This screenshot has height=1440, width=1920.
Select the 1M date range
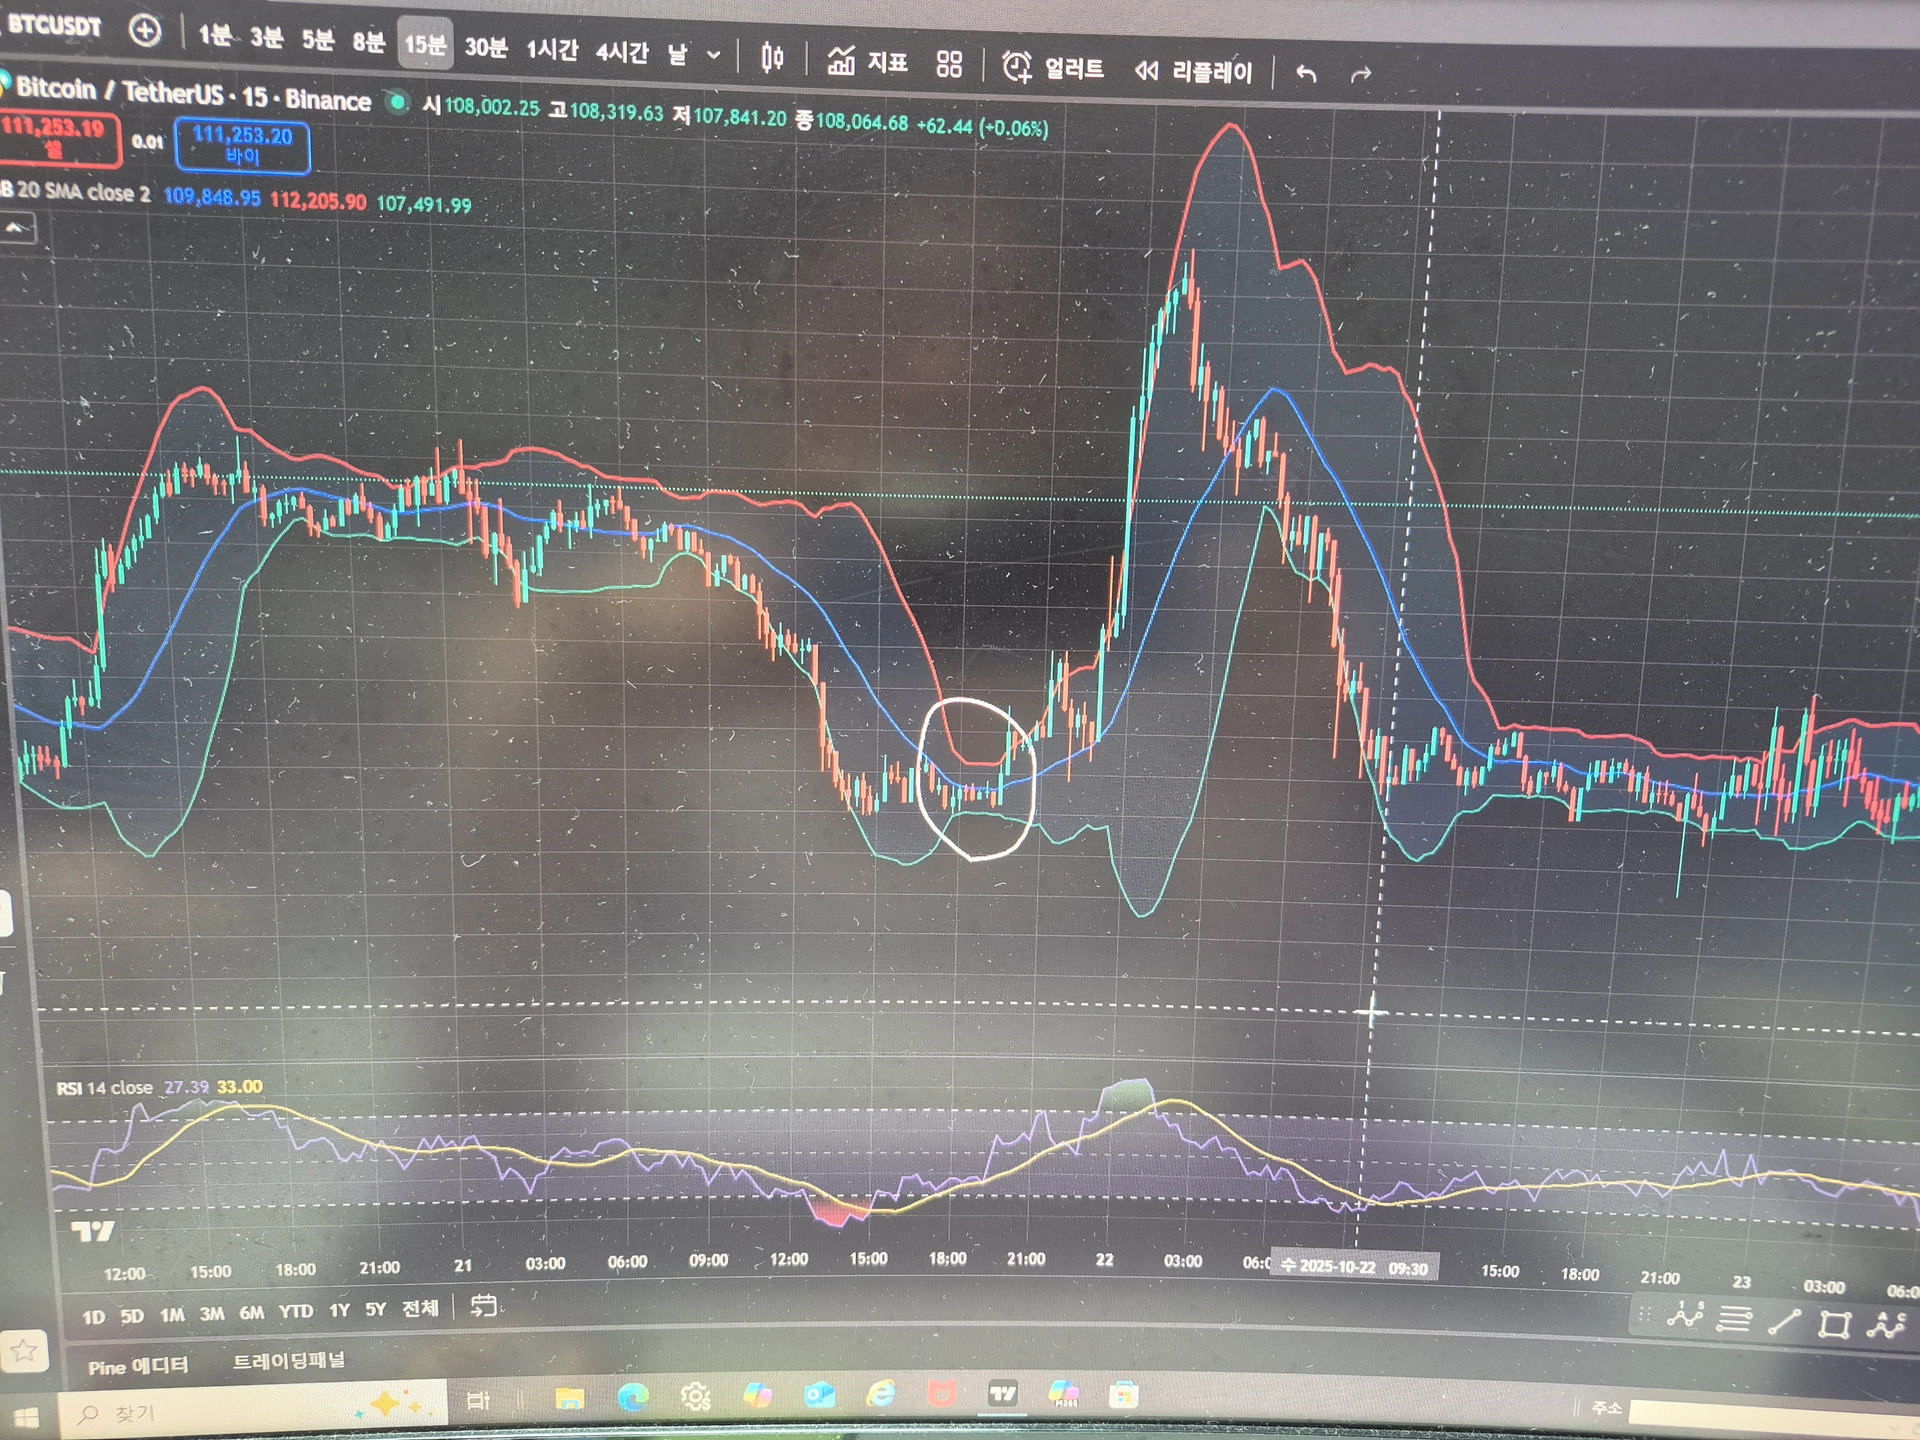pyautogui.click(x=172, y=1315)
